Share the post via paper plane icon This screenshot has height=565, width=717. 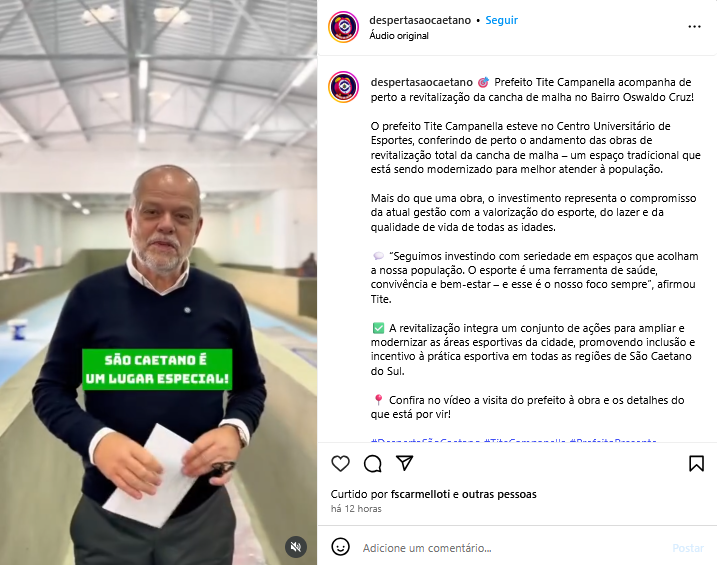405,463
